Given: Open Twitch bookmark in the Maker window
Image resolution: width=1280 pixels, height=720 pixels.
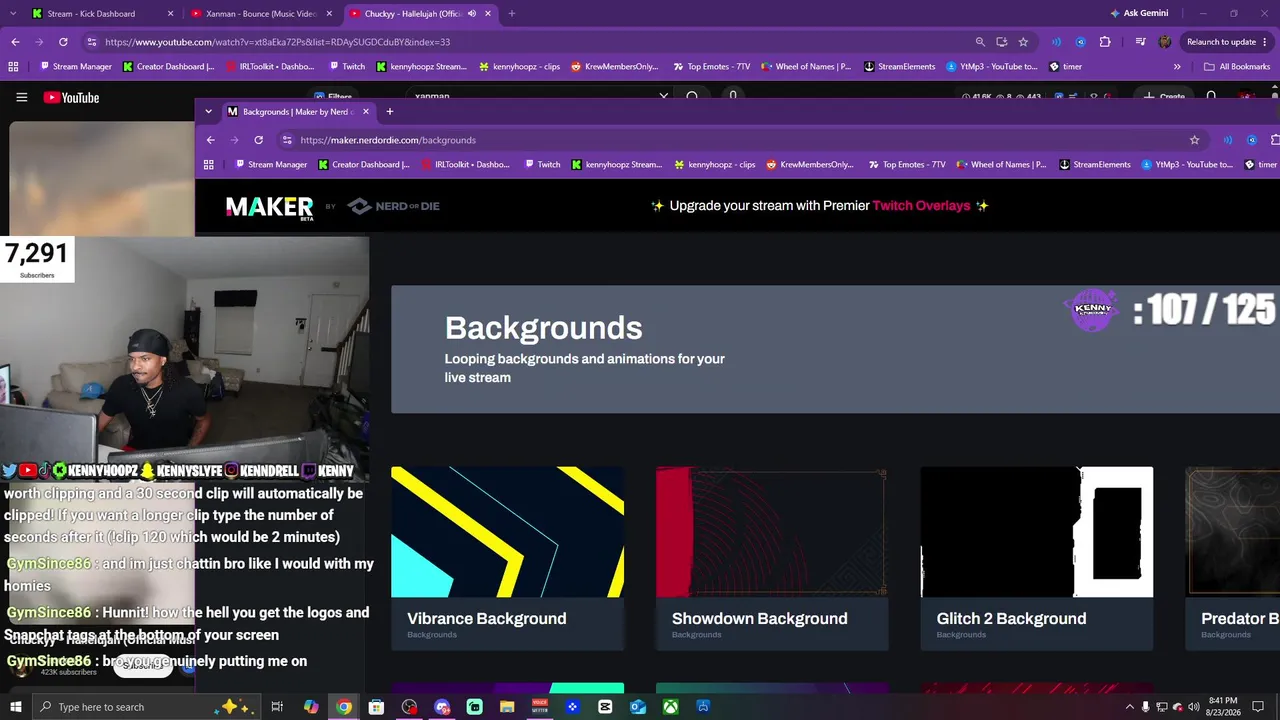Looking at the screenshot, I should pos(541,165).
